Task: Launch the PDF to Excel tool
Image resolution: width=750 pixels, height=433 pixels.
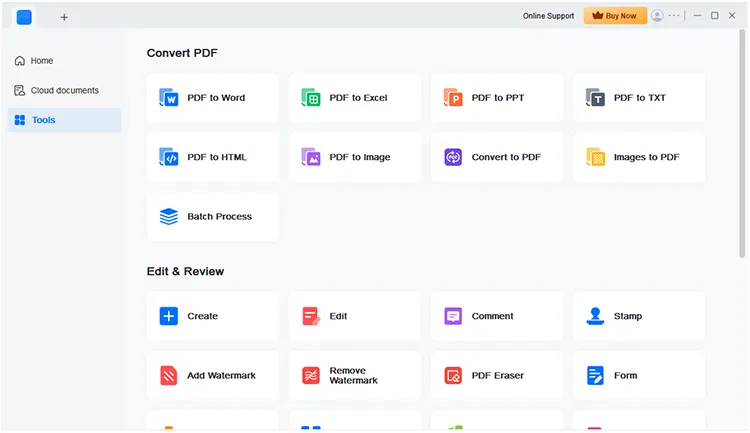Action: point(354,98)
